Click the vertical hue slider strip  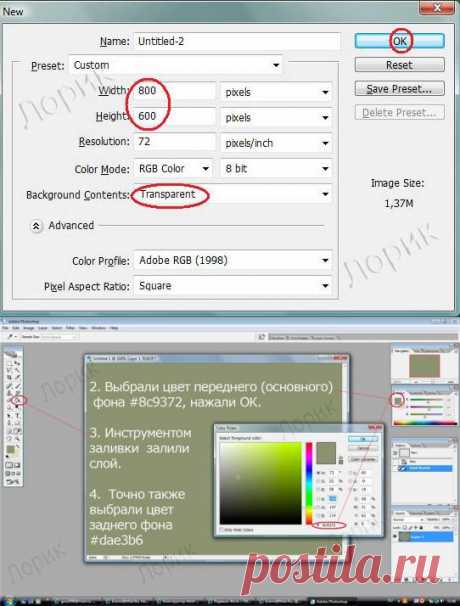click(309, 483)
